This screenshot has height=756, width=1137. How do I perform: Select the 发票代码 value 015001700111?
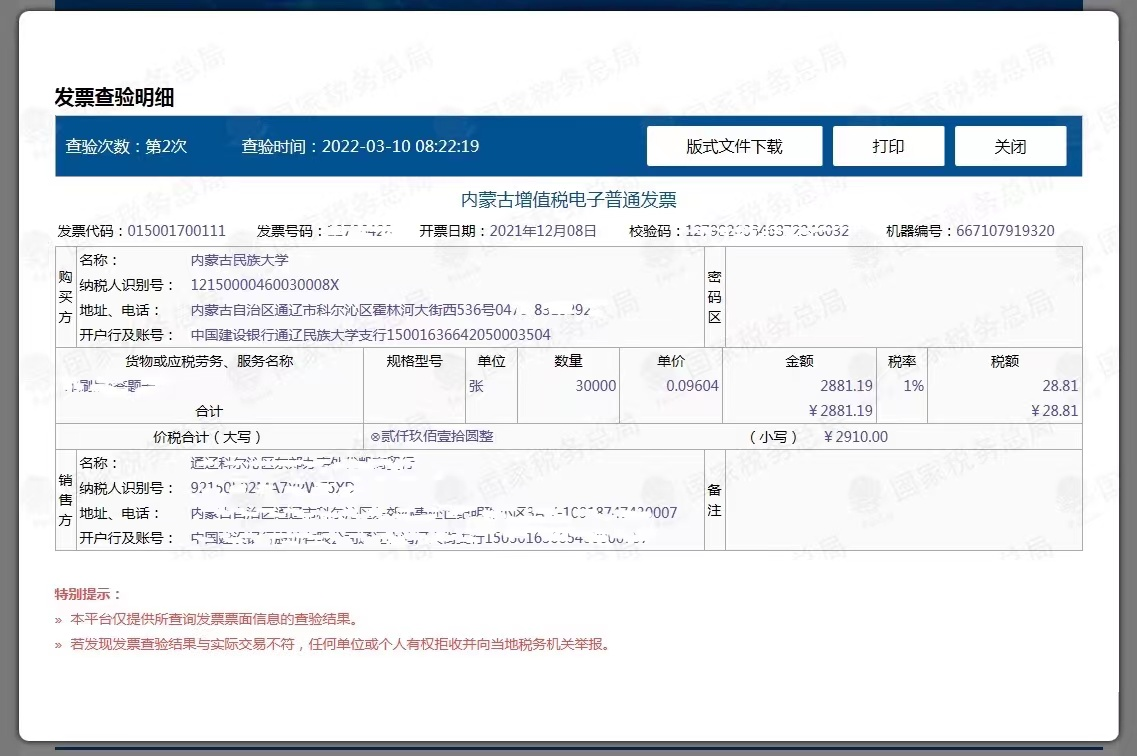(176, 231)
